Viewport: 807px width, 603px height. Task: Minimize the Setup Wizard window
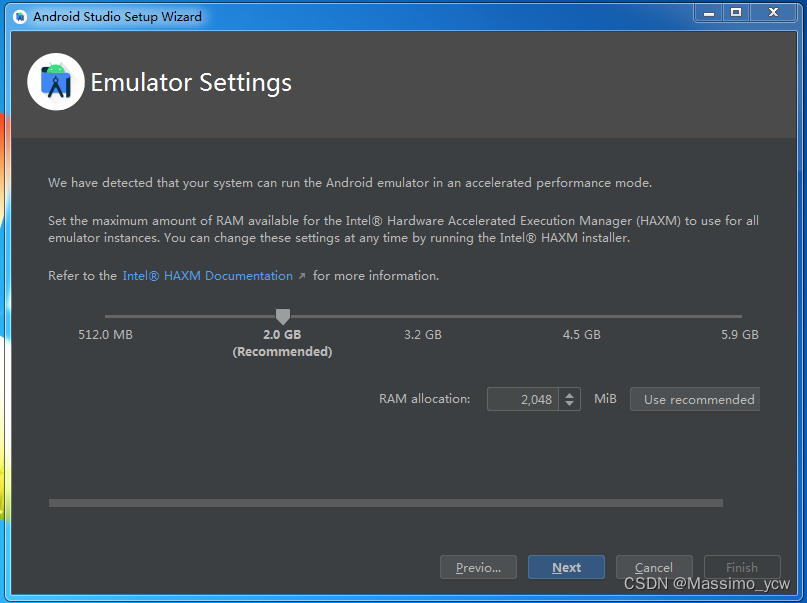[x=709, y=13]
